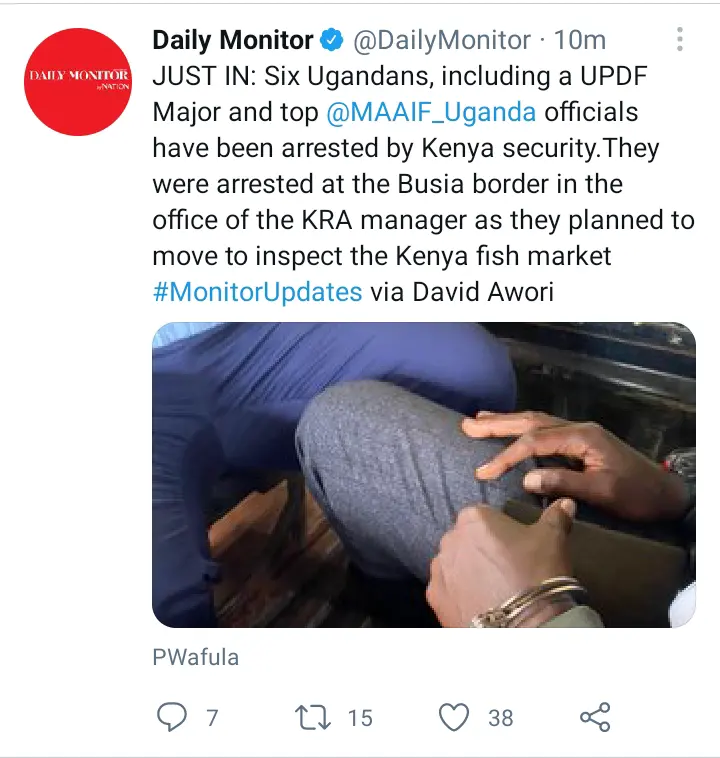
Task: Open the @DailyMonitor handle
Action: 442,40
